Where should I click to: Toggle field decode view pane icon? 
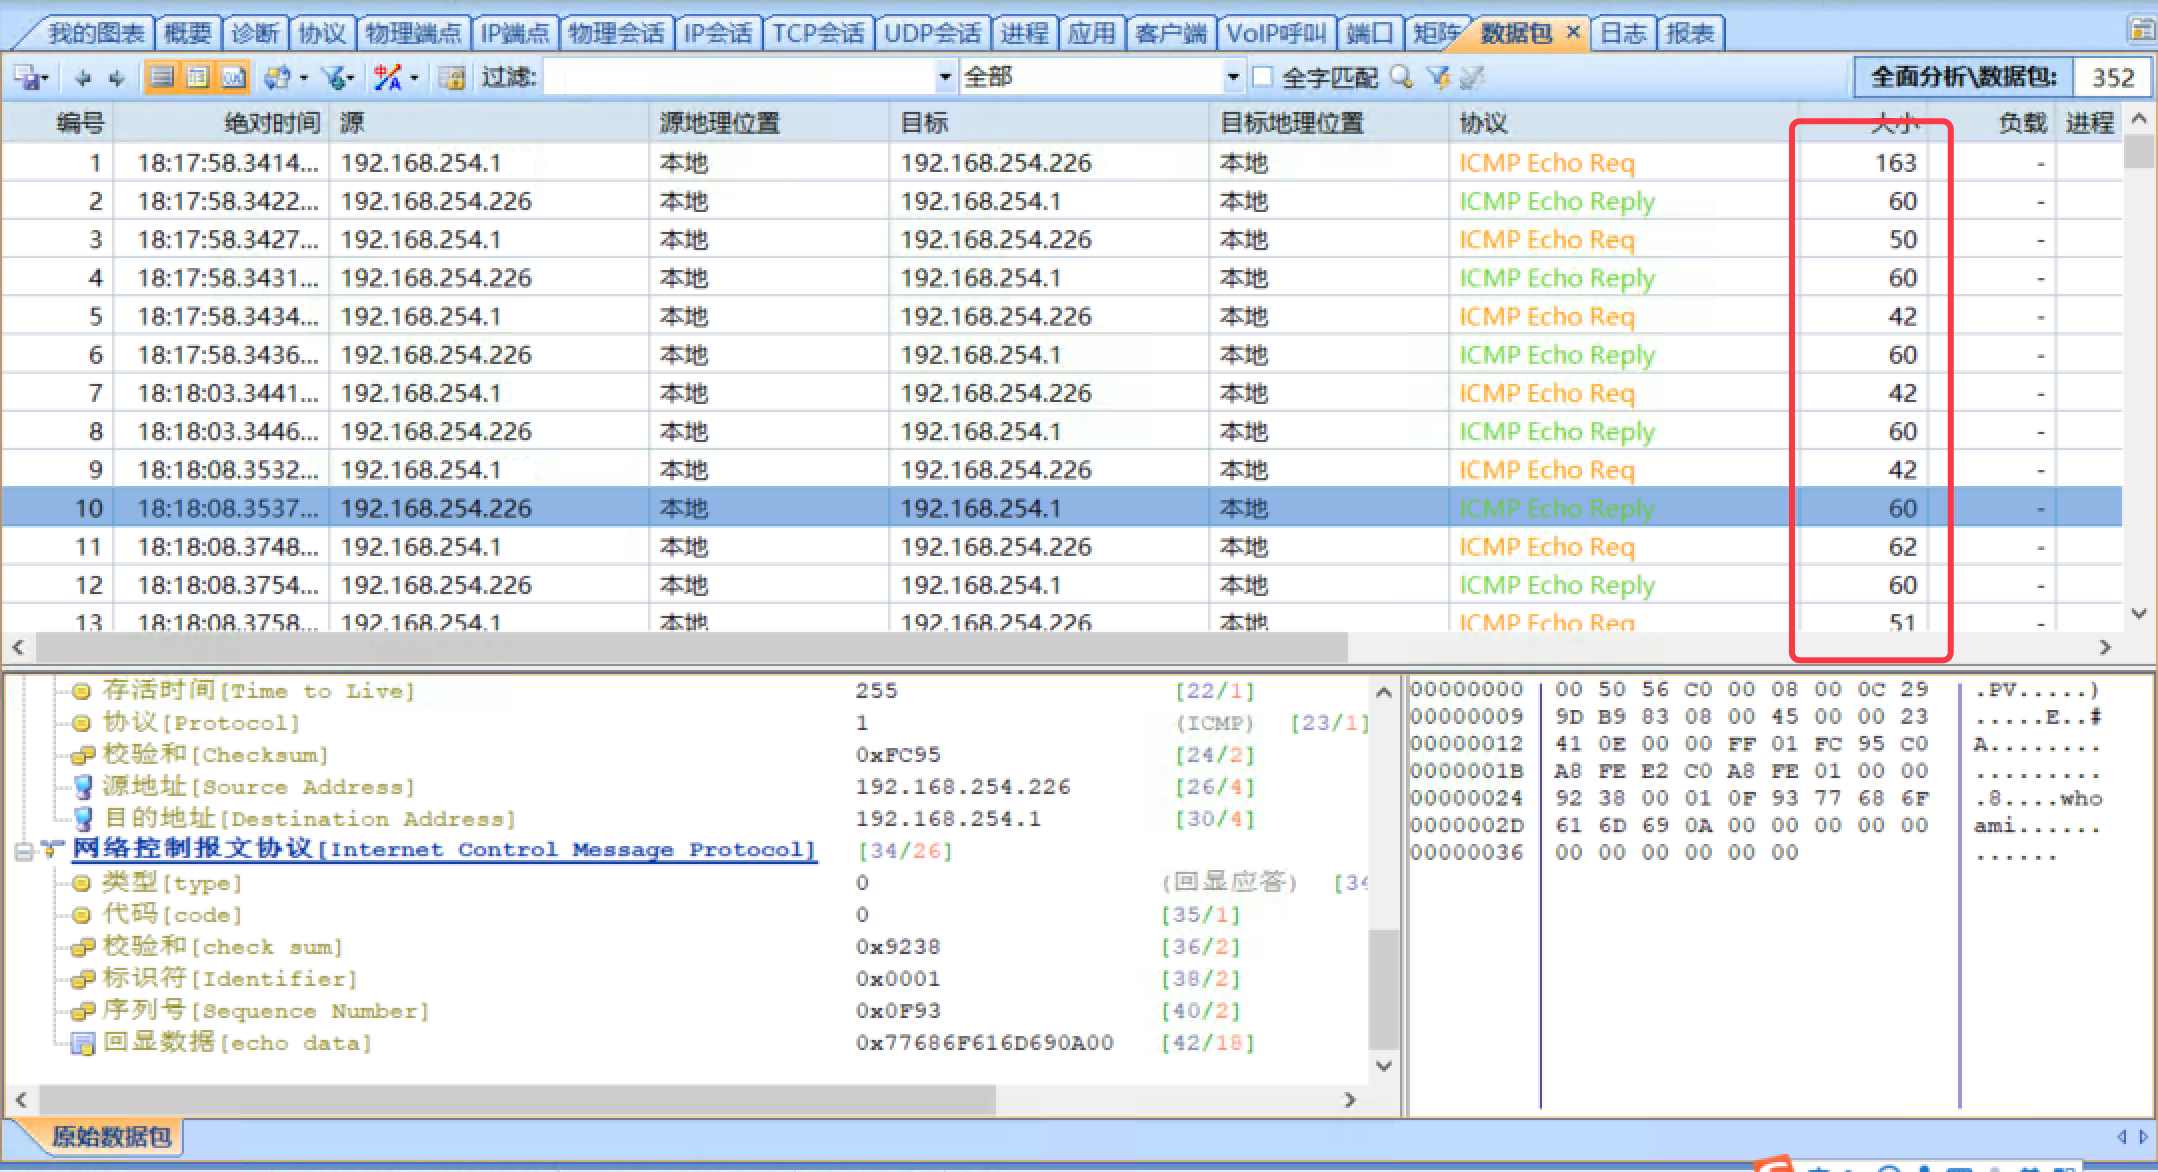pyautogui.click(x=198, y=77)
